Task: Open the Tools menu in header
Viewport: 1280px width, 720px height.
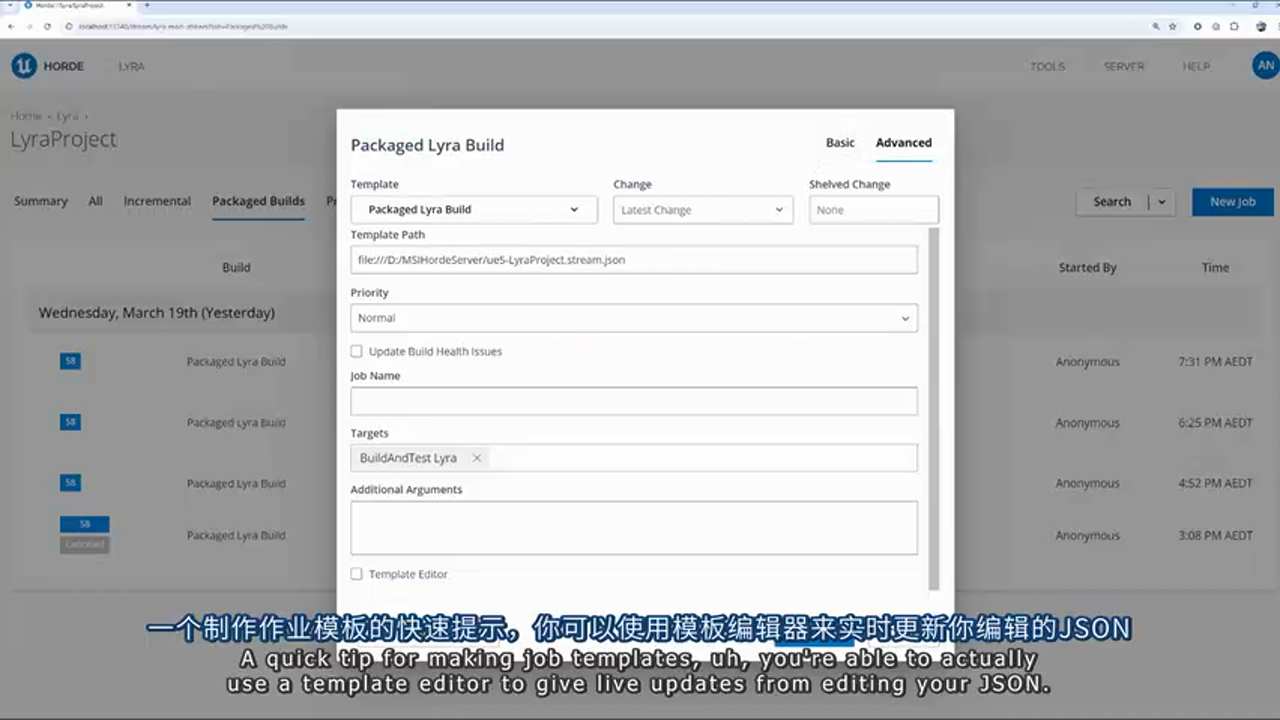Action: (x=1047, y=66)
